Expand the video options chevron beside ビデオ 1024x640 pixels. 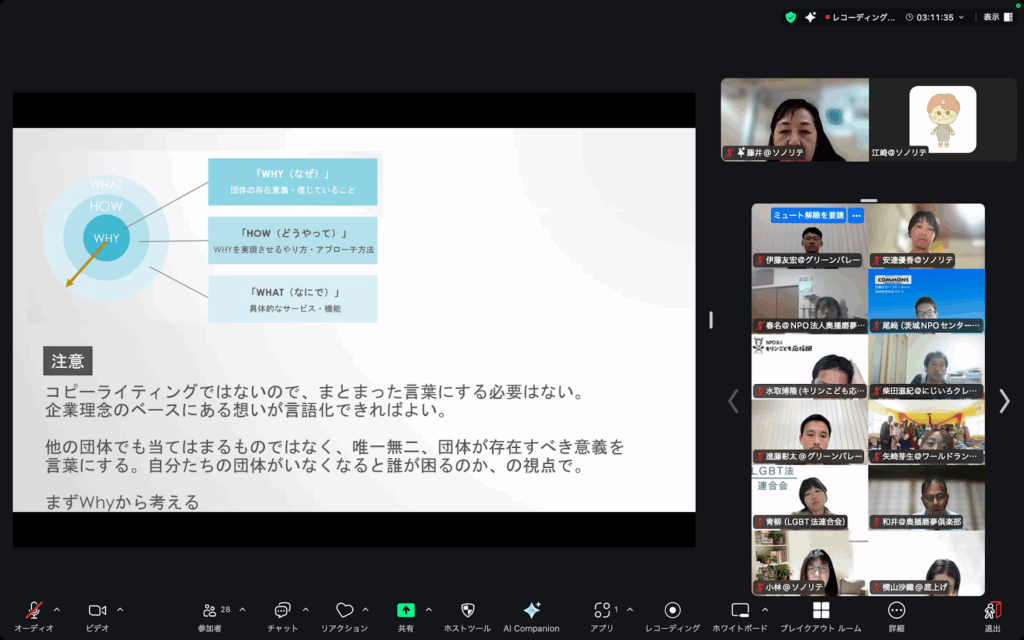pos(120,609)
